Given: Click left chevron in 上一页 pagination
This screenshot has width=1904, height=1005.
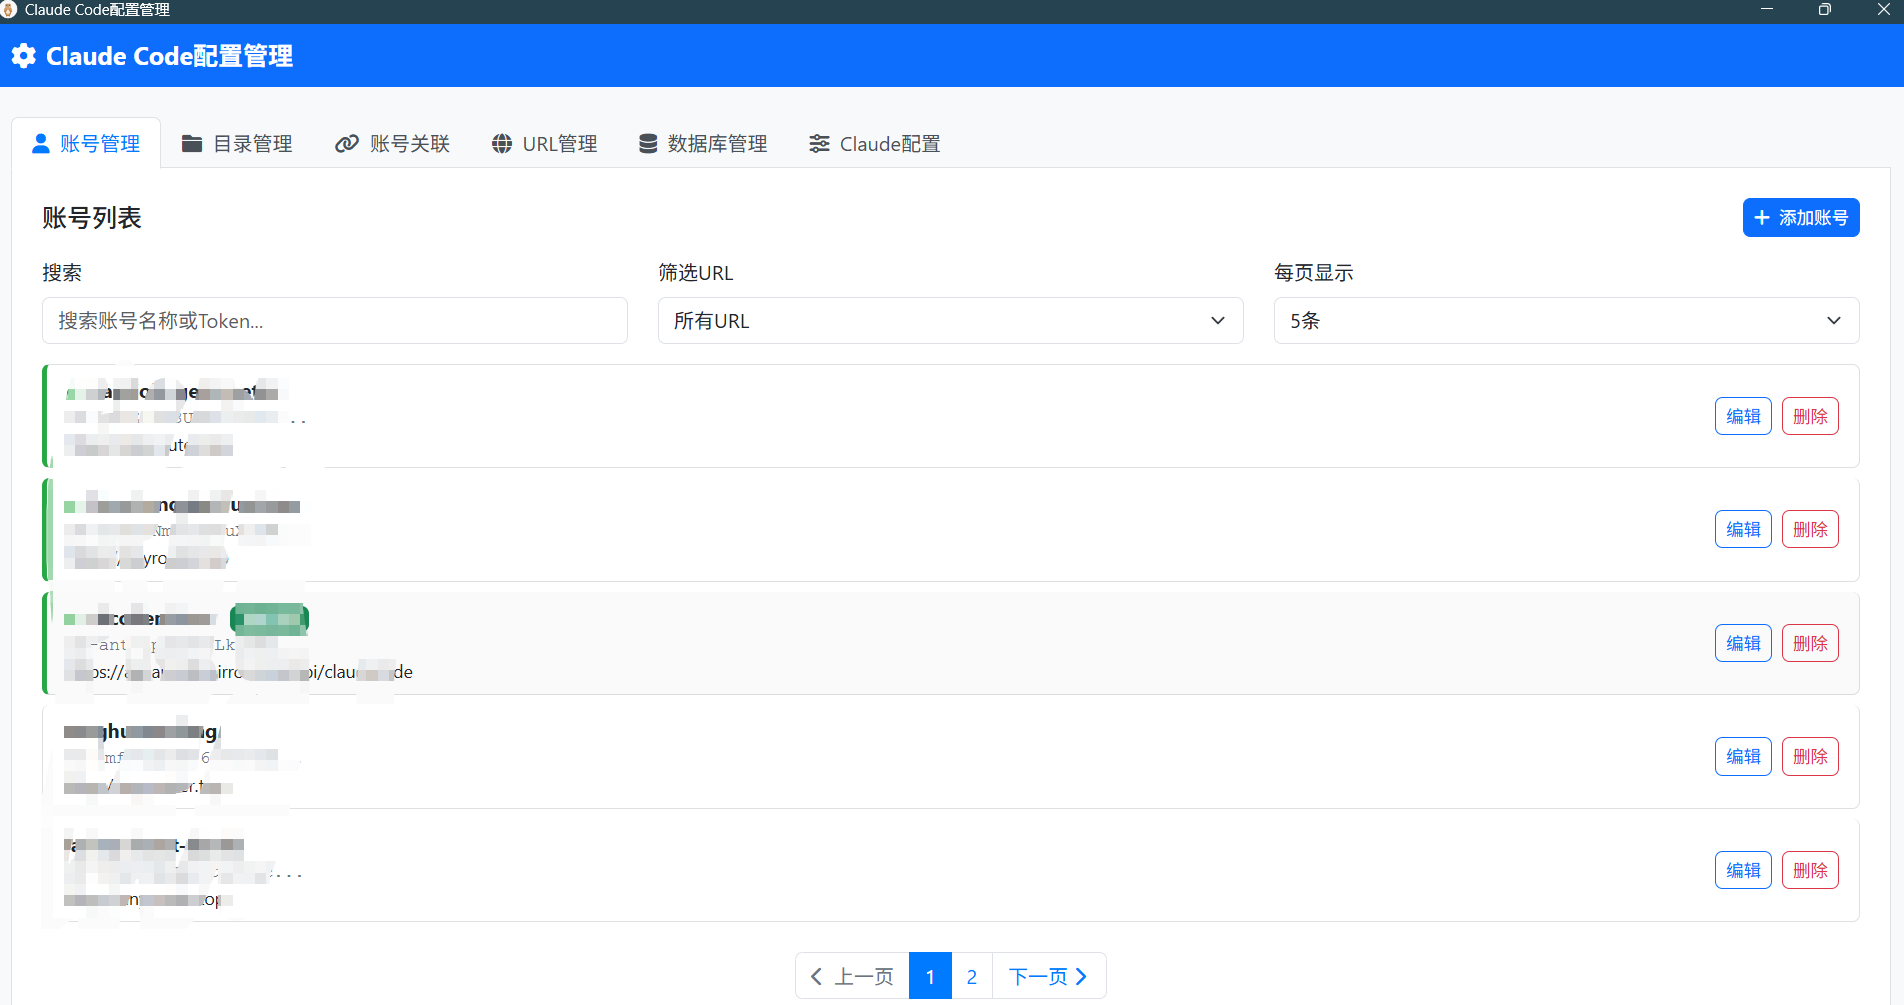Looking at the screenshot, I should click(816, 976).
